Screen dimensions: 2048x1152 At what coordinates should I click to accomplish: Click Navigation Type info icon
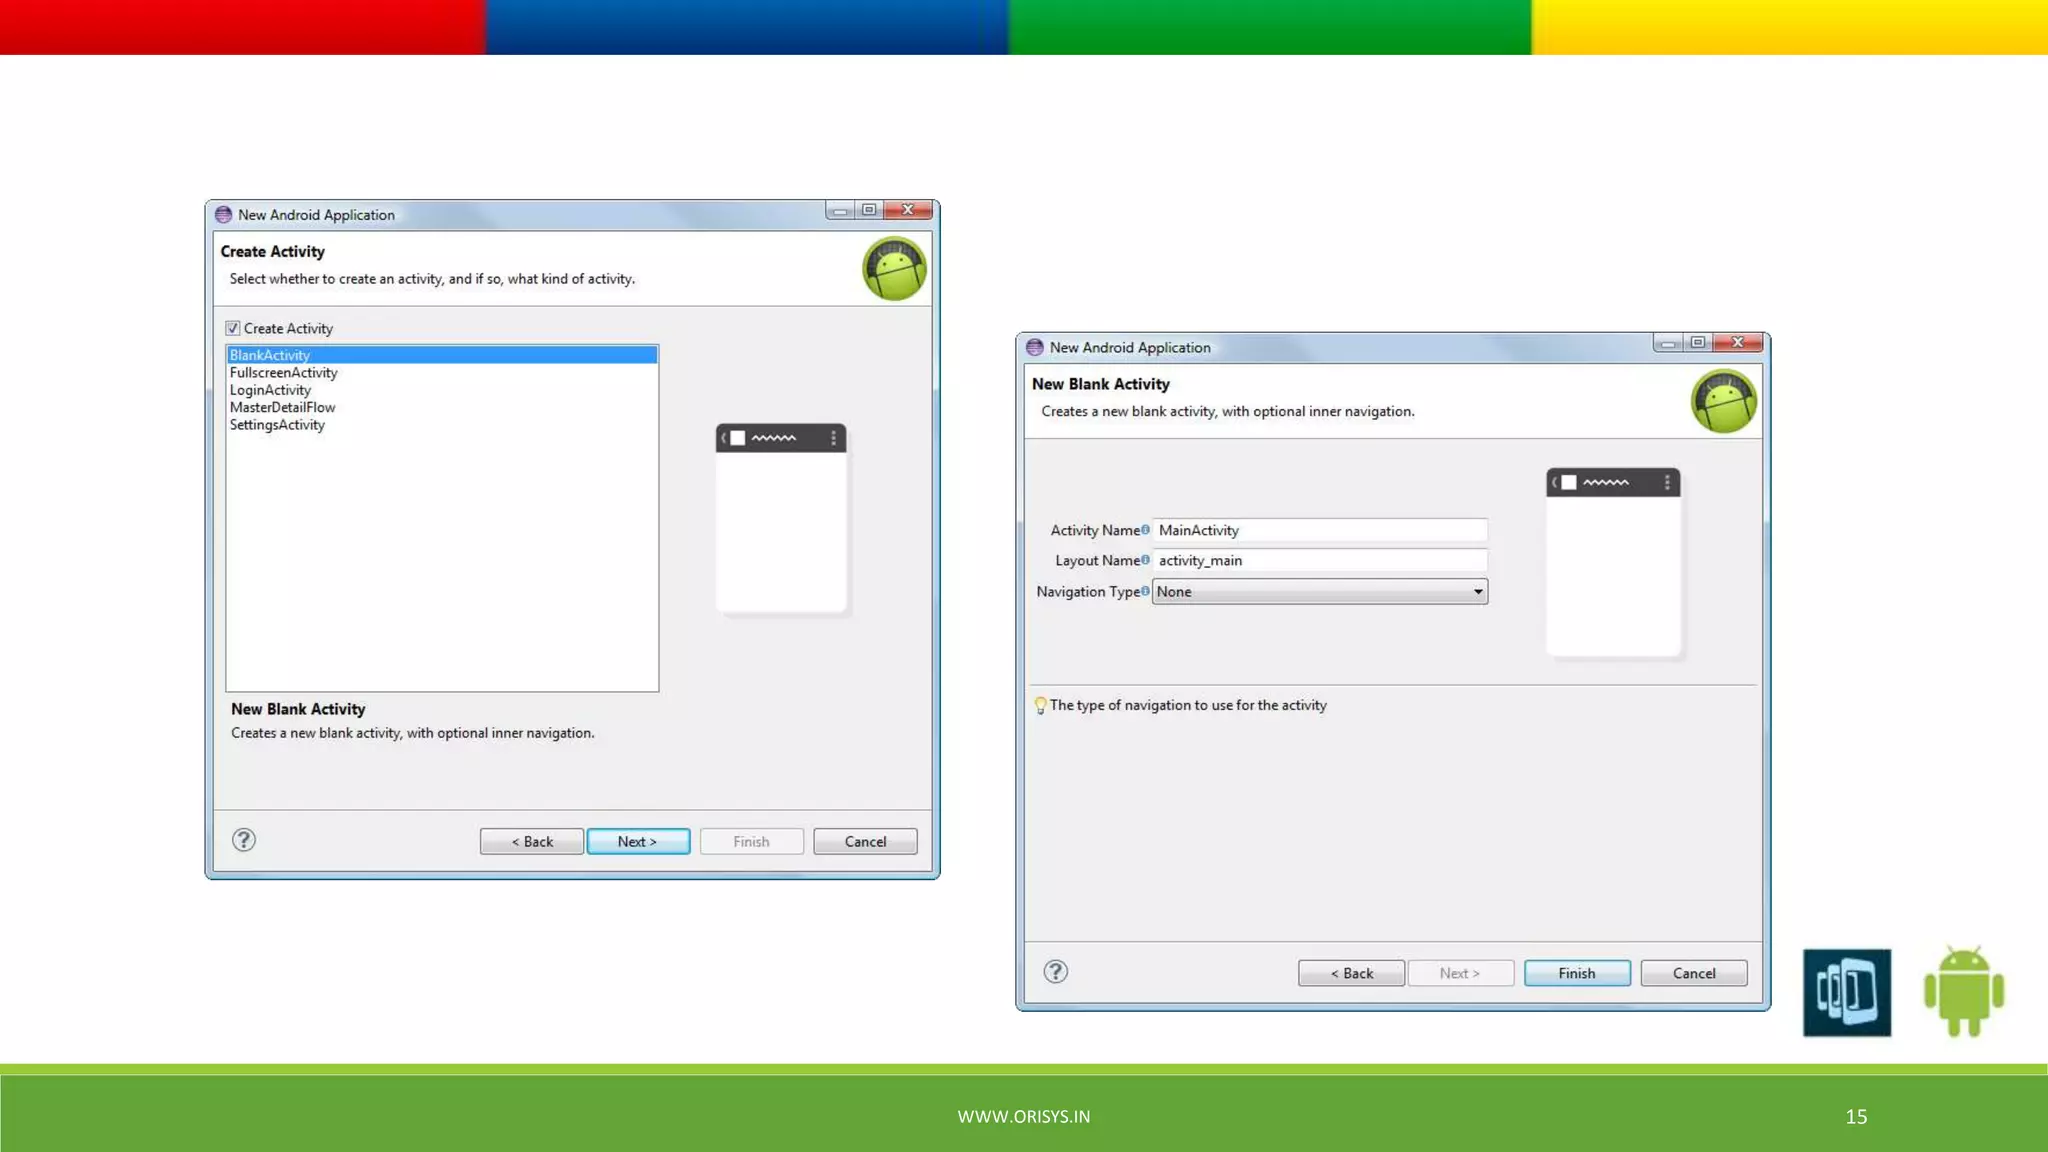[1145, 591]
